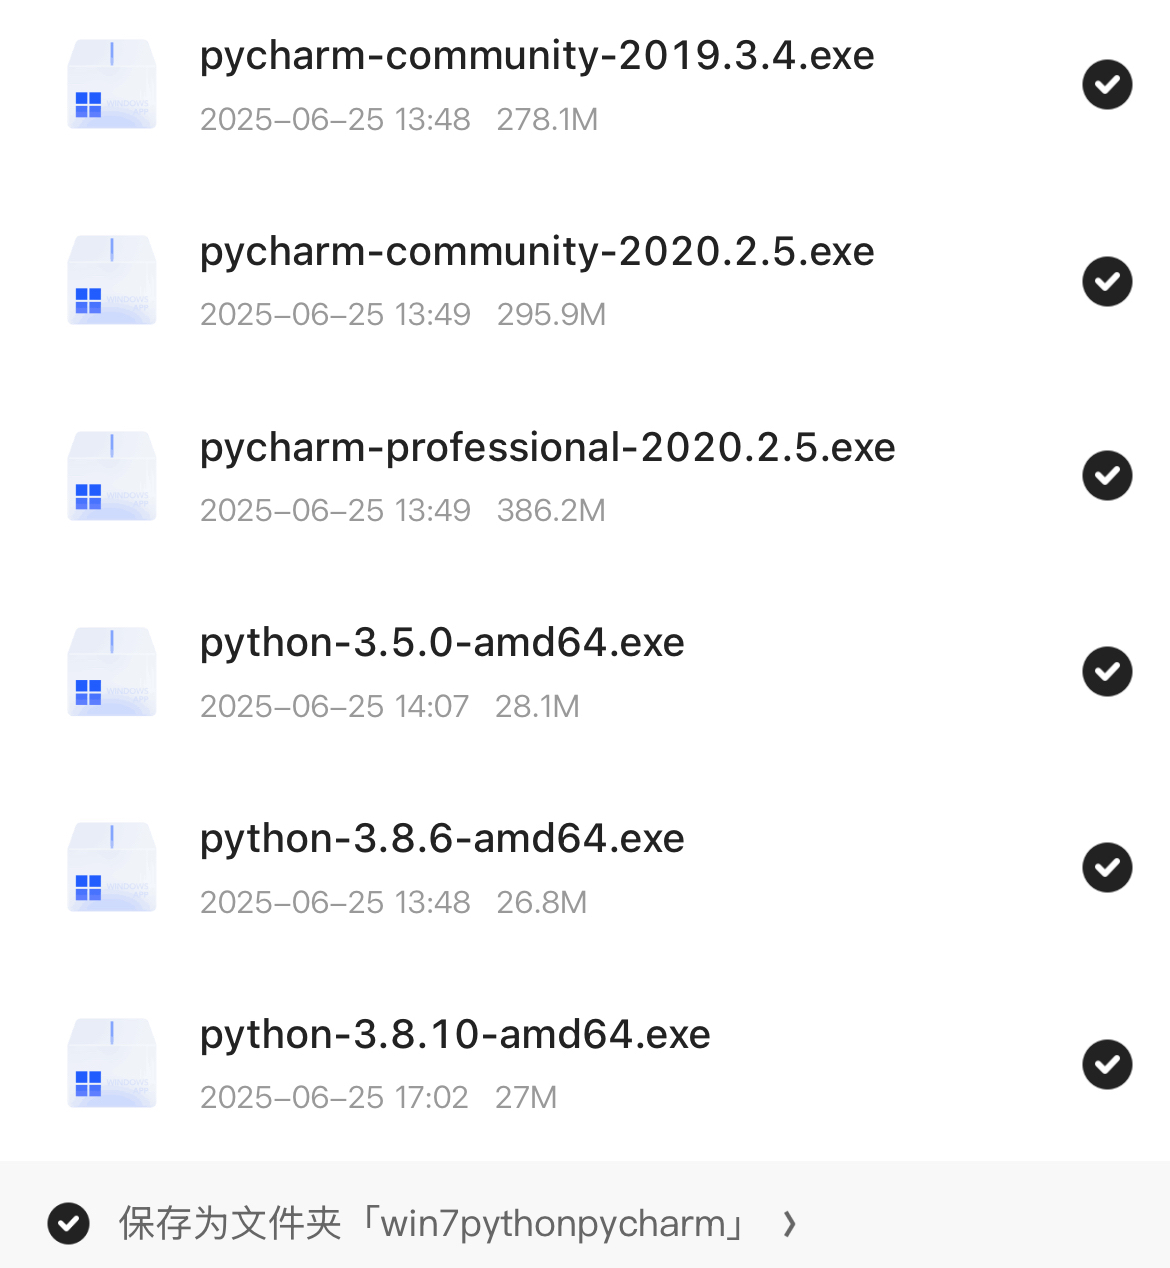This screenshot has width=1170, height=1268.
Task: Uncheck pycharm-community-2019.3.4.exe selection
Action: point(1107,84)
